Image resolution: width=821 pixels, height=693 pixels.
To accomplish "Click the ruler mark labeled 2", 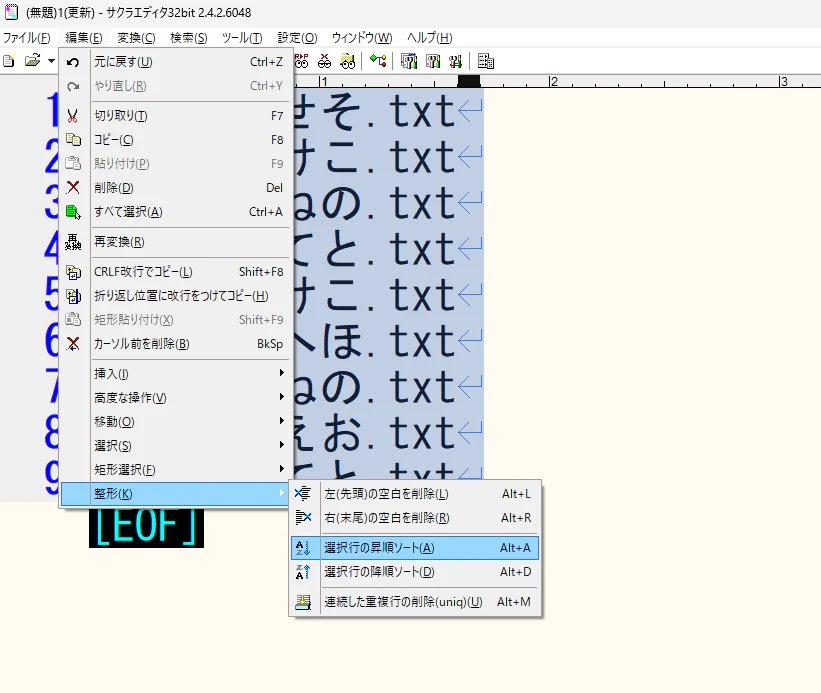I will click(553, 82).
